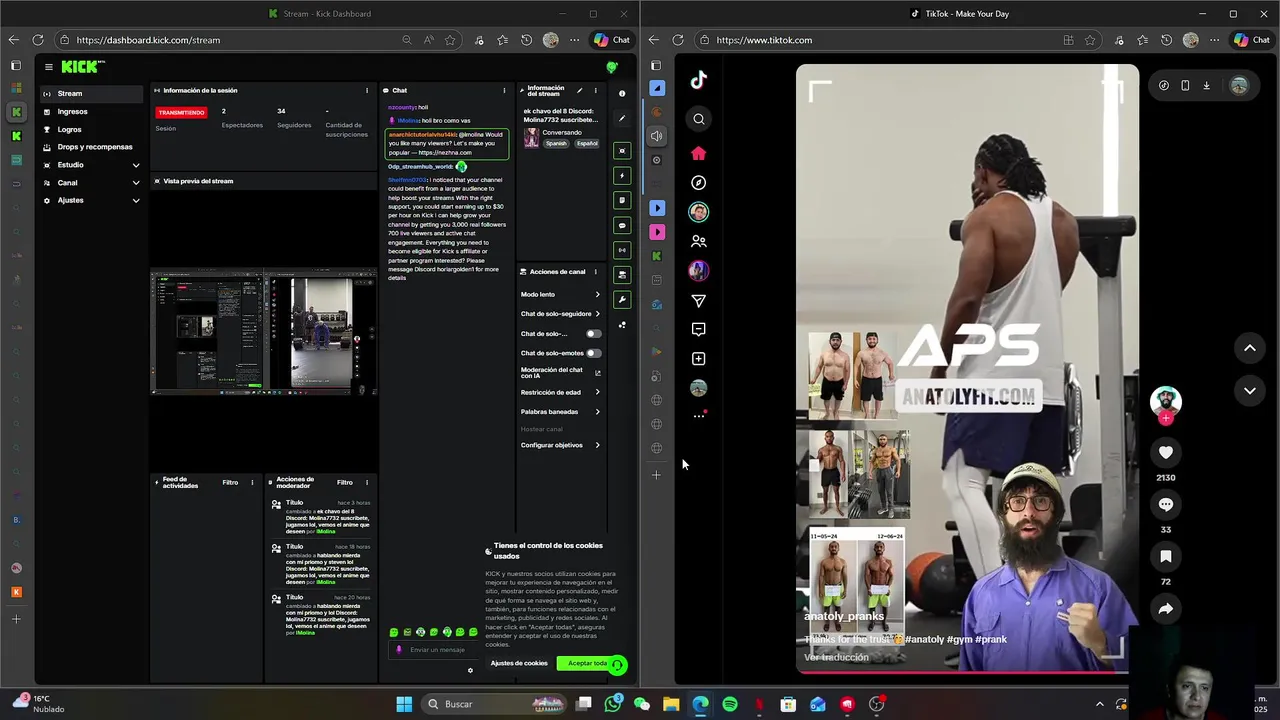Open TikTok More (three dots) in sidebar
The image size is (1280, 720).
[x=699, y=416]
